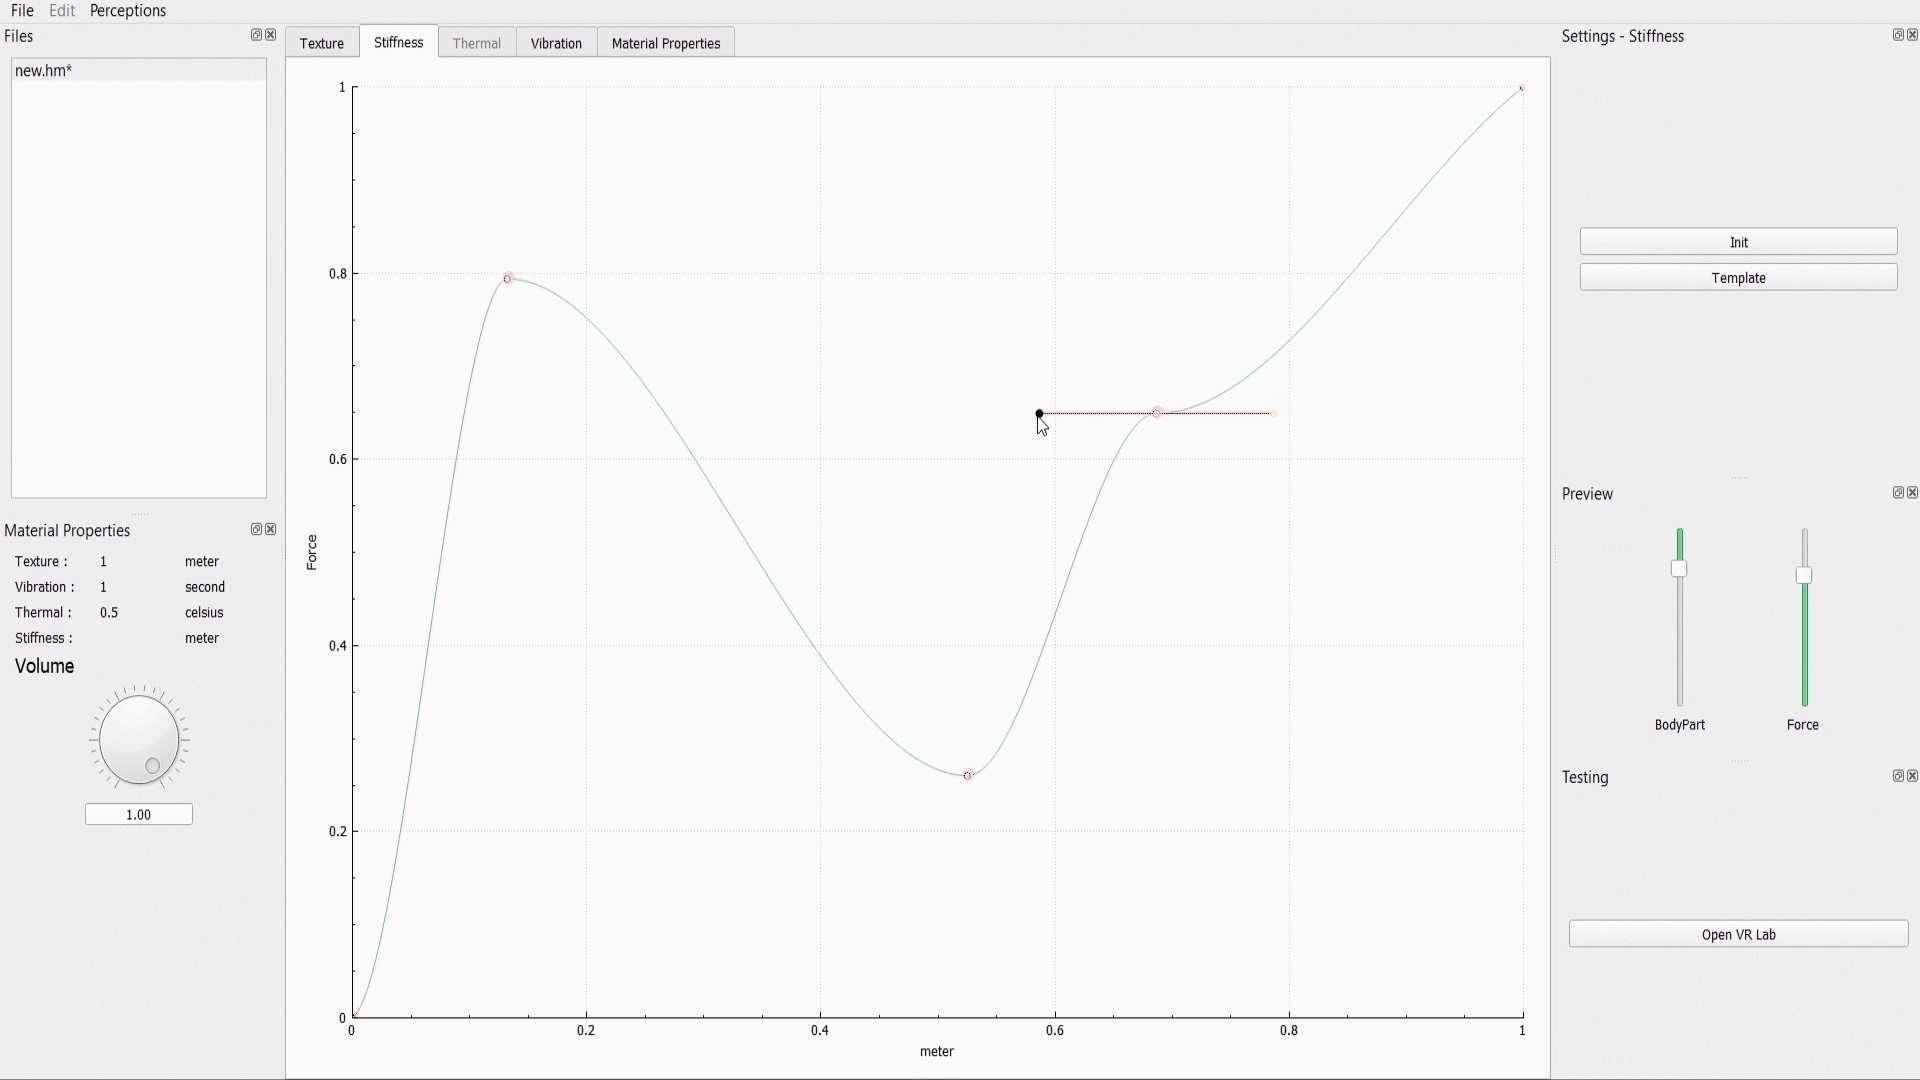Close the Files panel
1920x1080 pixels.
click(x=271, y=35)
